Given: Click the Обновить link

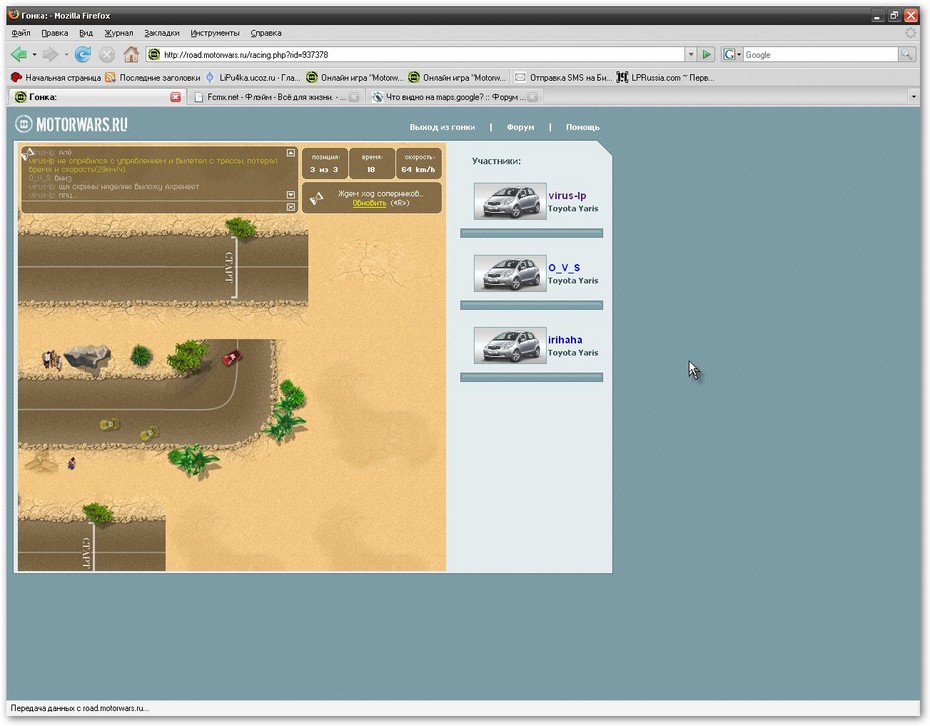Looking at the screenshot, I should coord(369,203).
